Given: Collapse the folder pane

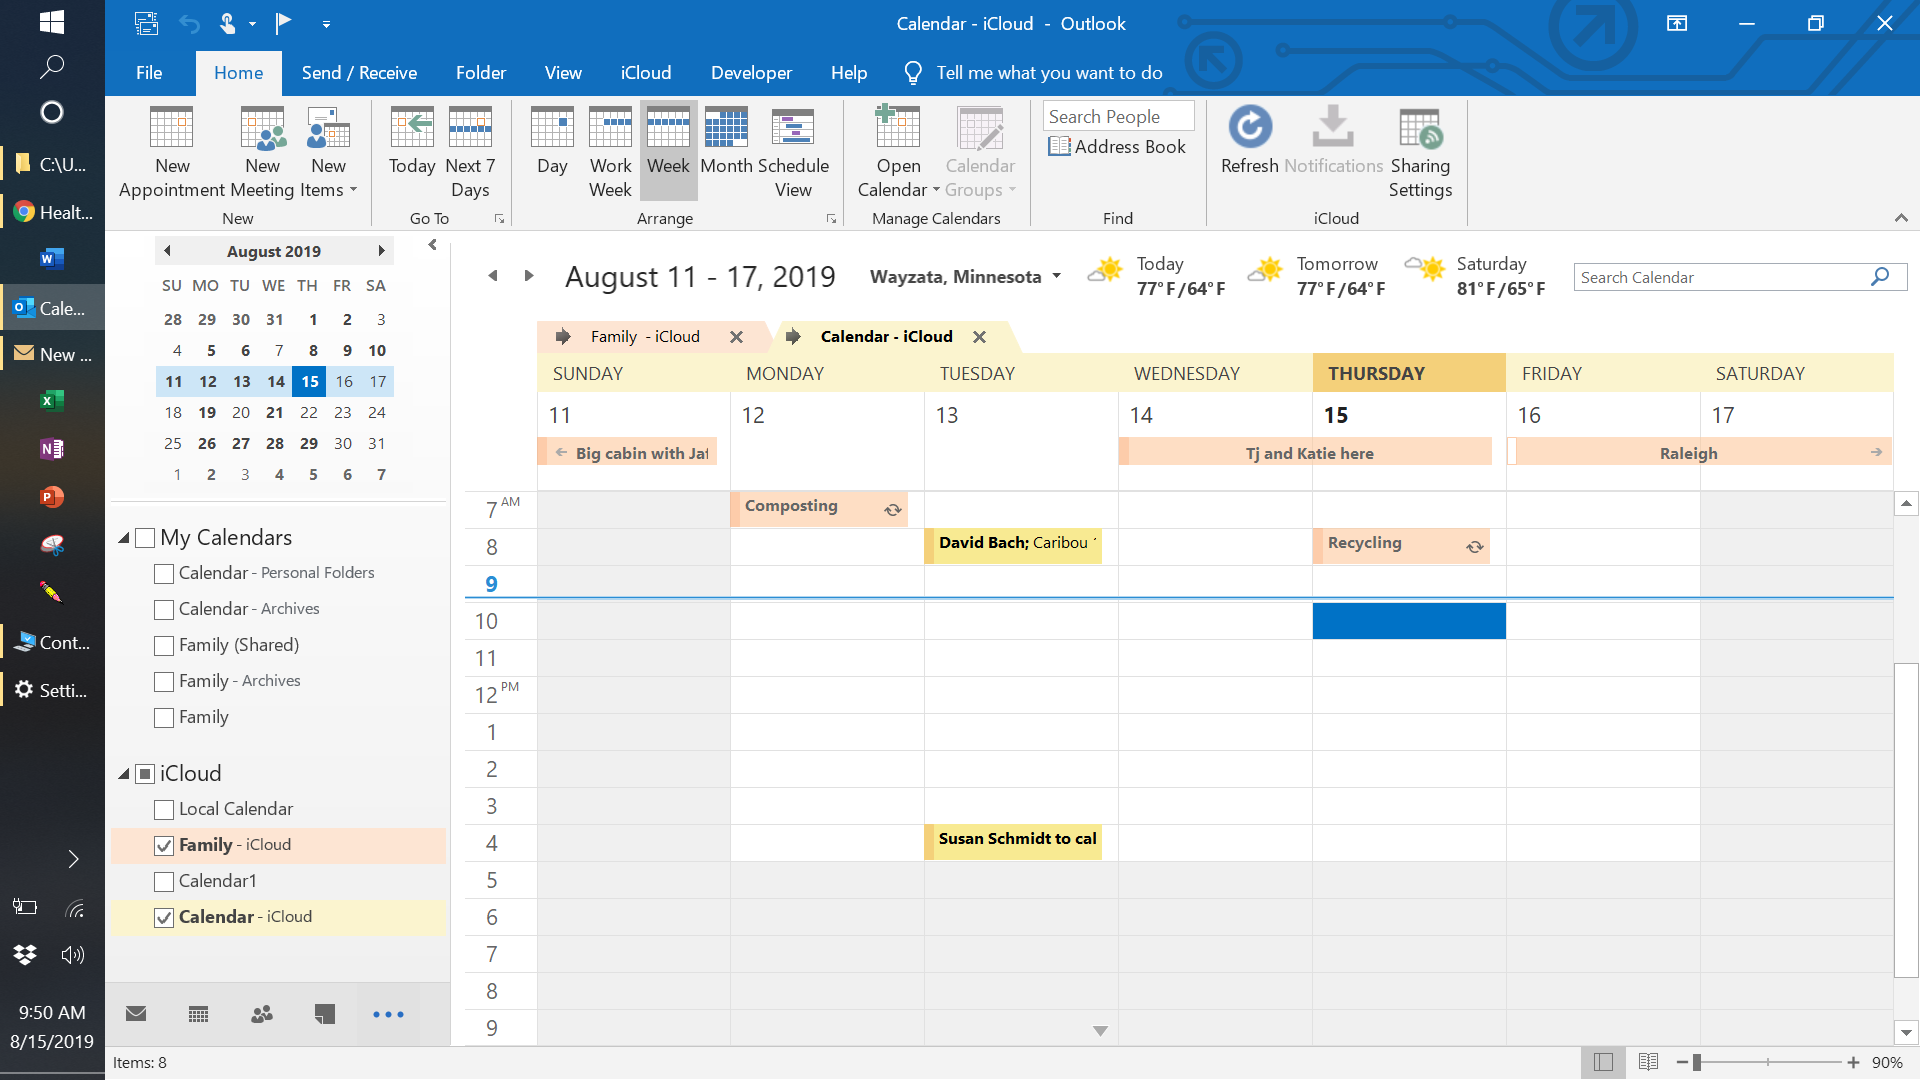Looking at the screenshot, I should pos(432,245).
